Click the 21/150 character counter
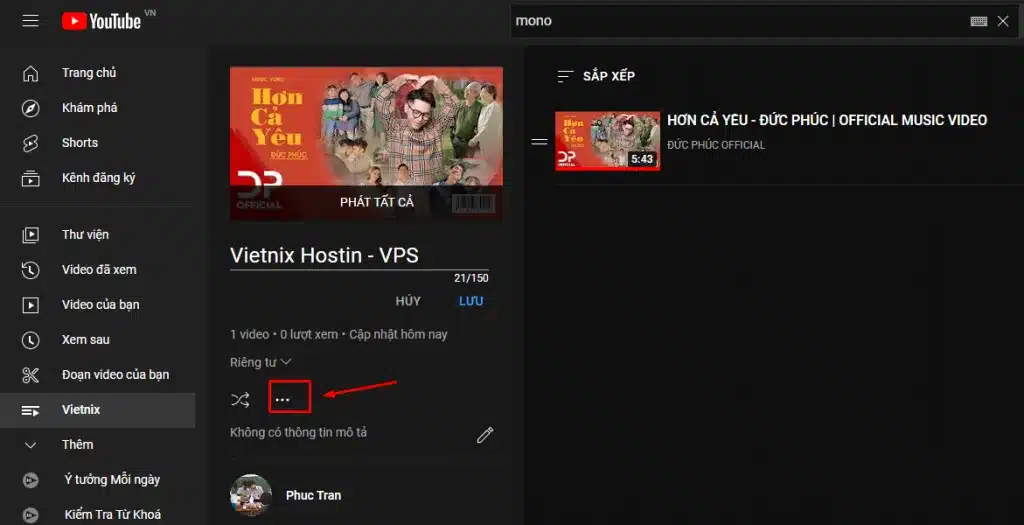Viewport: 1024px width, 525px height. (472, 278)
